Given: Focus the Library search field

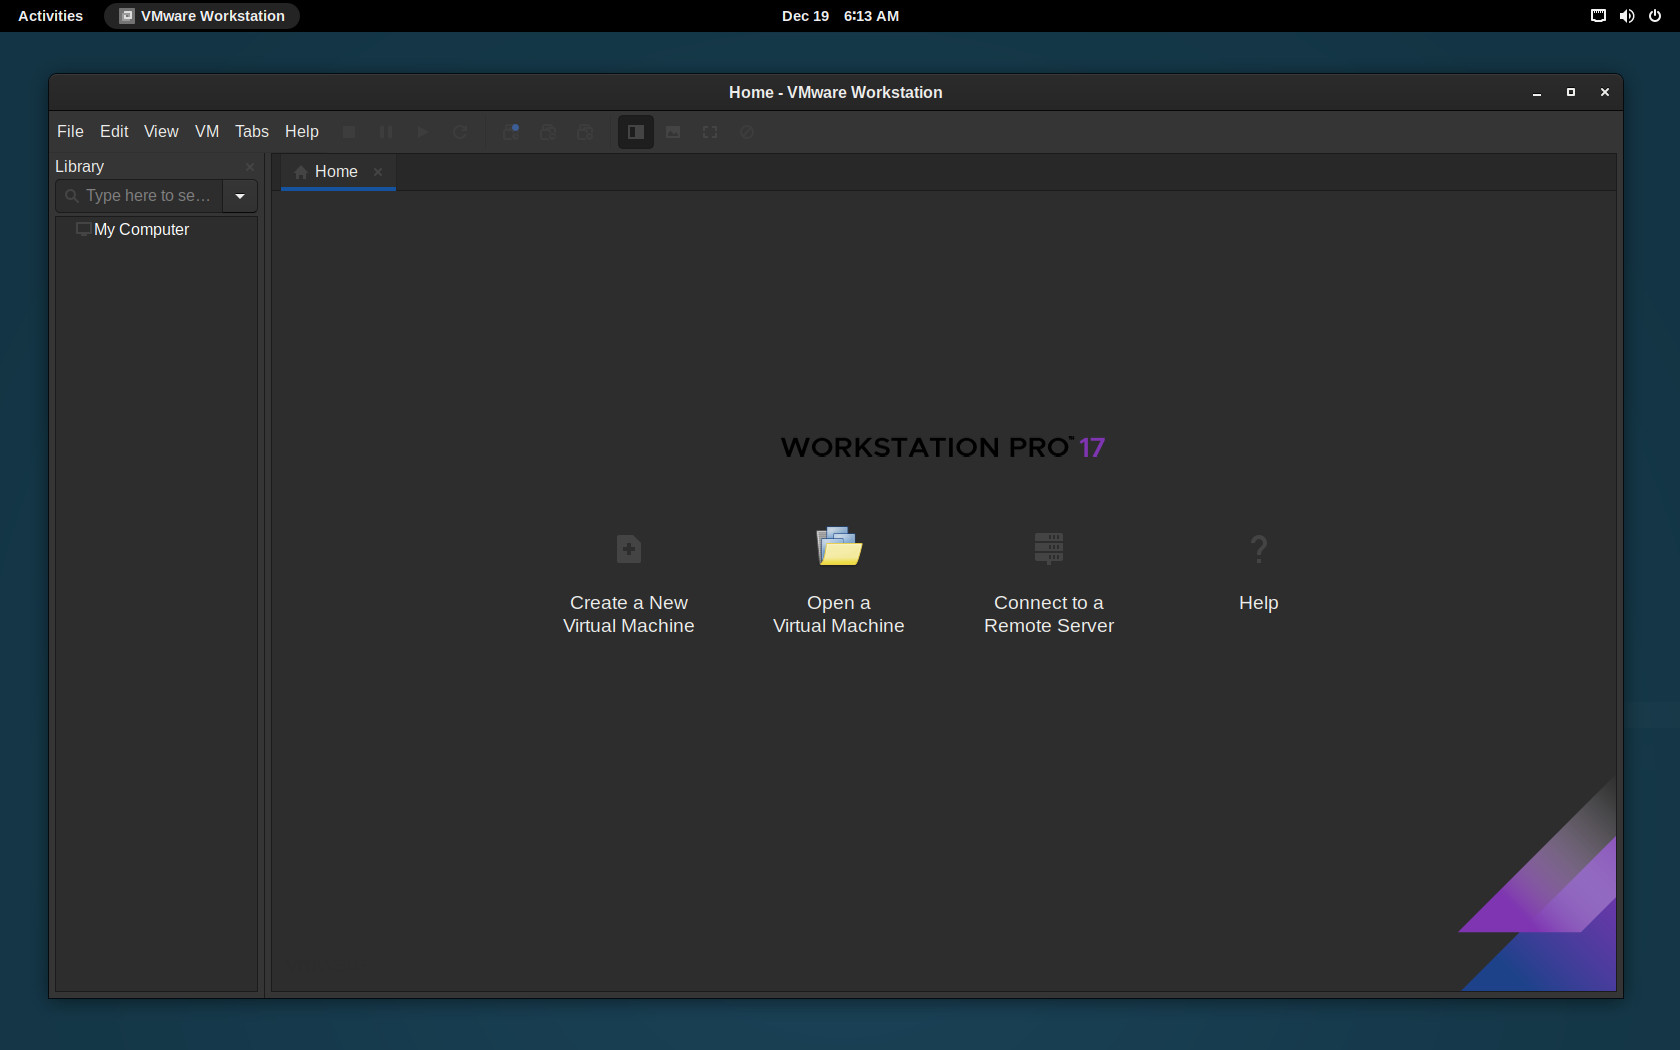Looking at the screenshot, I should pyautogui.click(x=140, y=196).
